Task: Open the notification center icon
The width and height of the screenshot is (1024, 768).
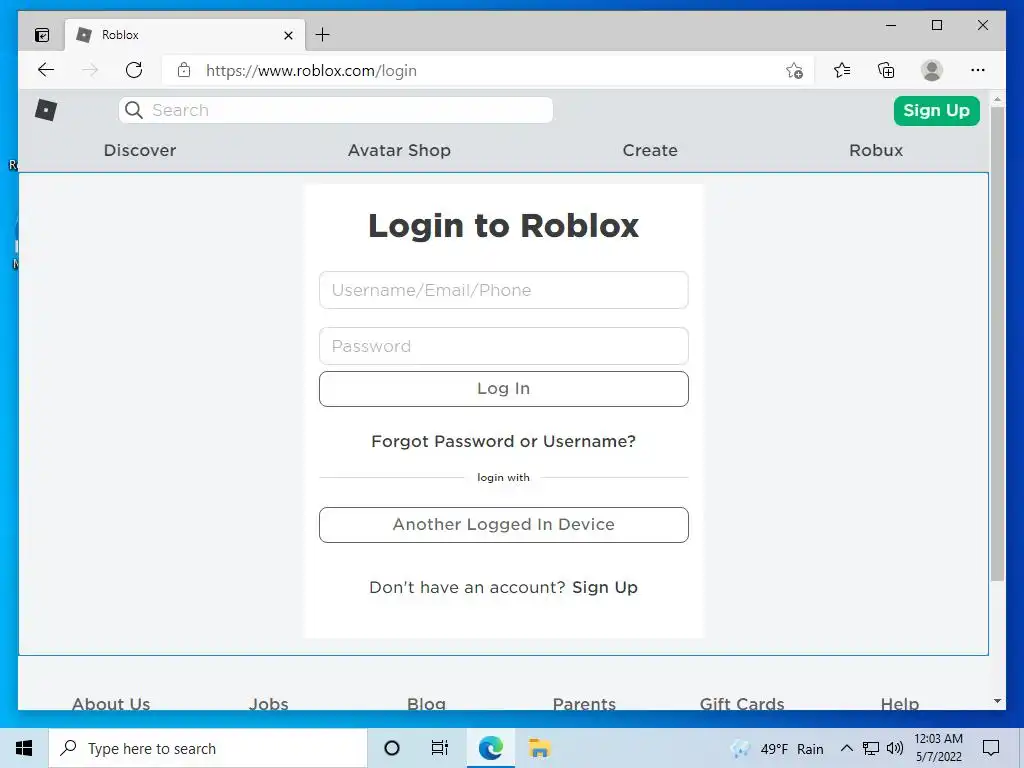Action: [x=991, y=748]
